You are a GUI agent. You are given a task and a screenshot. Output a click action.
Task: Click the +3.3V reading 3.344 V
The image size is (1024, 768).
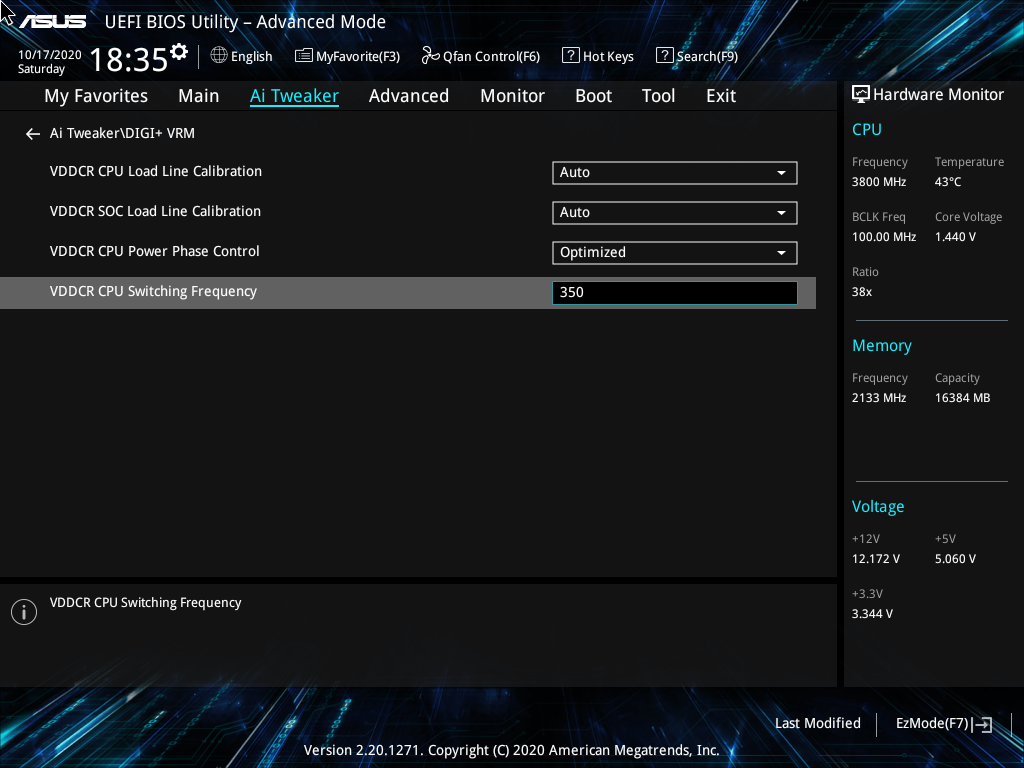click(x=872, y=614)
